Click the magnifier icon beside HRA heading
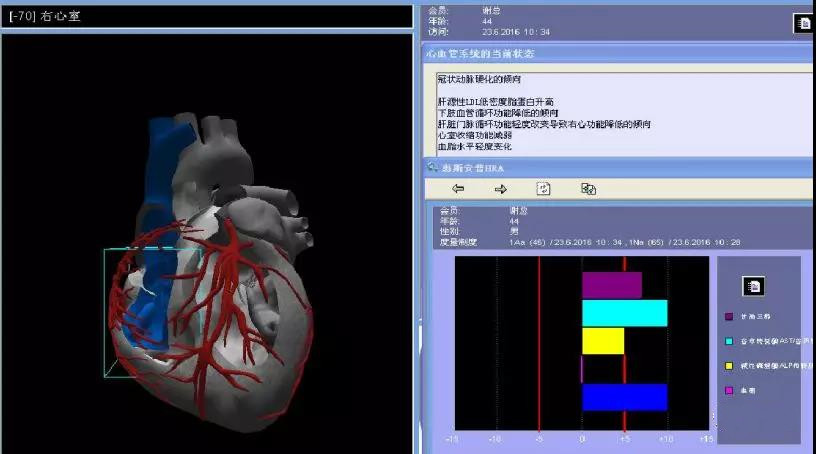The height and width of the screenshot is (454, 816). [432, 167]
